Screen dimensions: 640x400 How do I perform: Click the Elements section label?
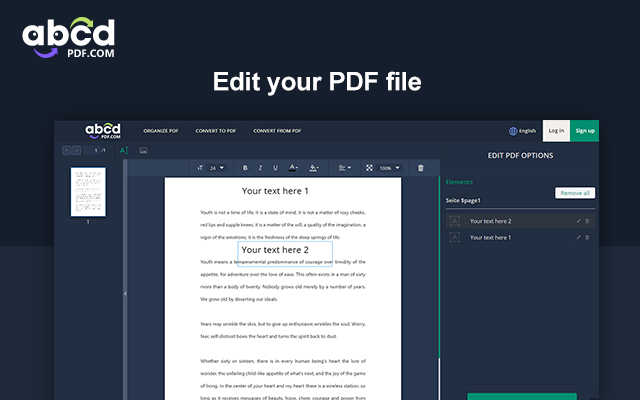pos(459,182)
